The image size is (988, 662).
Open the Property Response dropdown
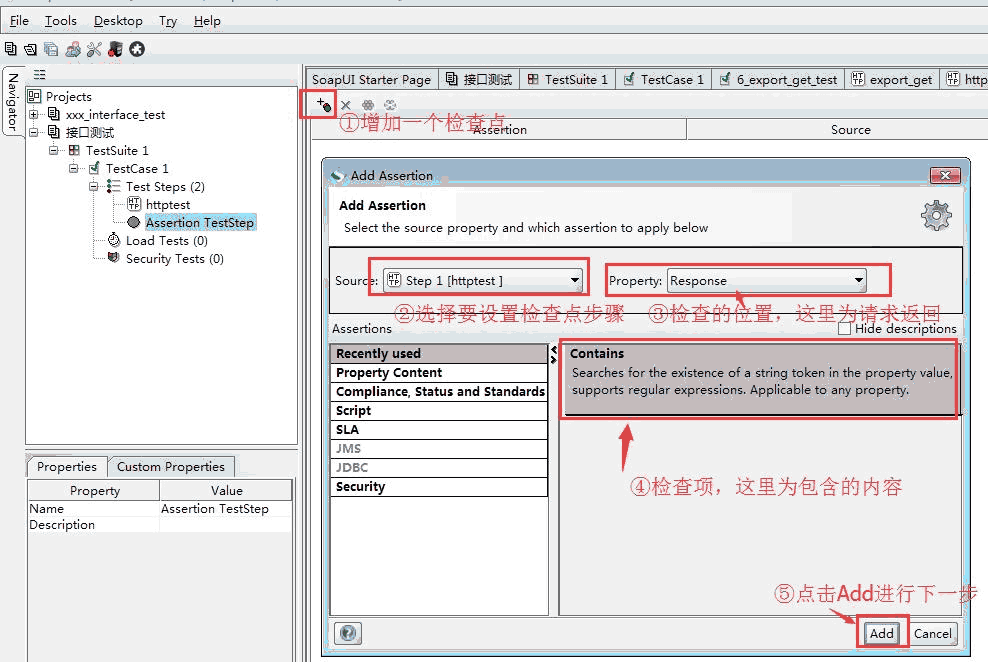click(x=766, y=280)
